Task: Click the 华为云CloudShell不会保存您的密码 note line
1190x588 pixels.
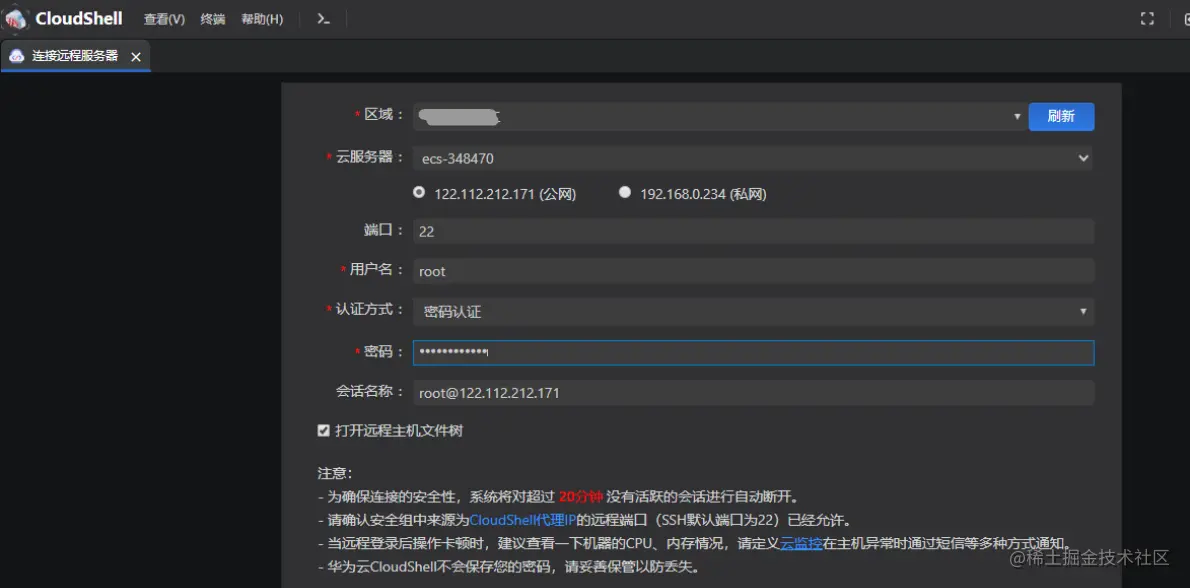Action: point(508,567)
